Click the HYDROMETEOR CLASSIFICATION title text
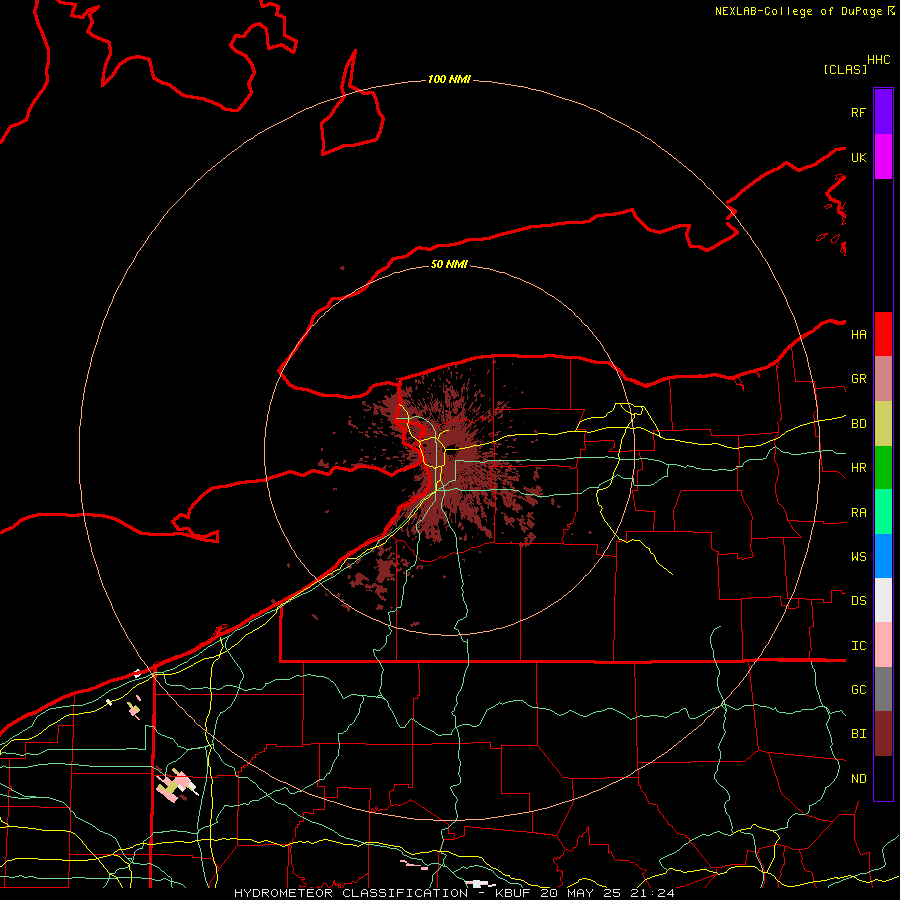900x900 pixels. click(x=351, y=893)
